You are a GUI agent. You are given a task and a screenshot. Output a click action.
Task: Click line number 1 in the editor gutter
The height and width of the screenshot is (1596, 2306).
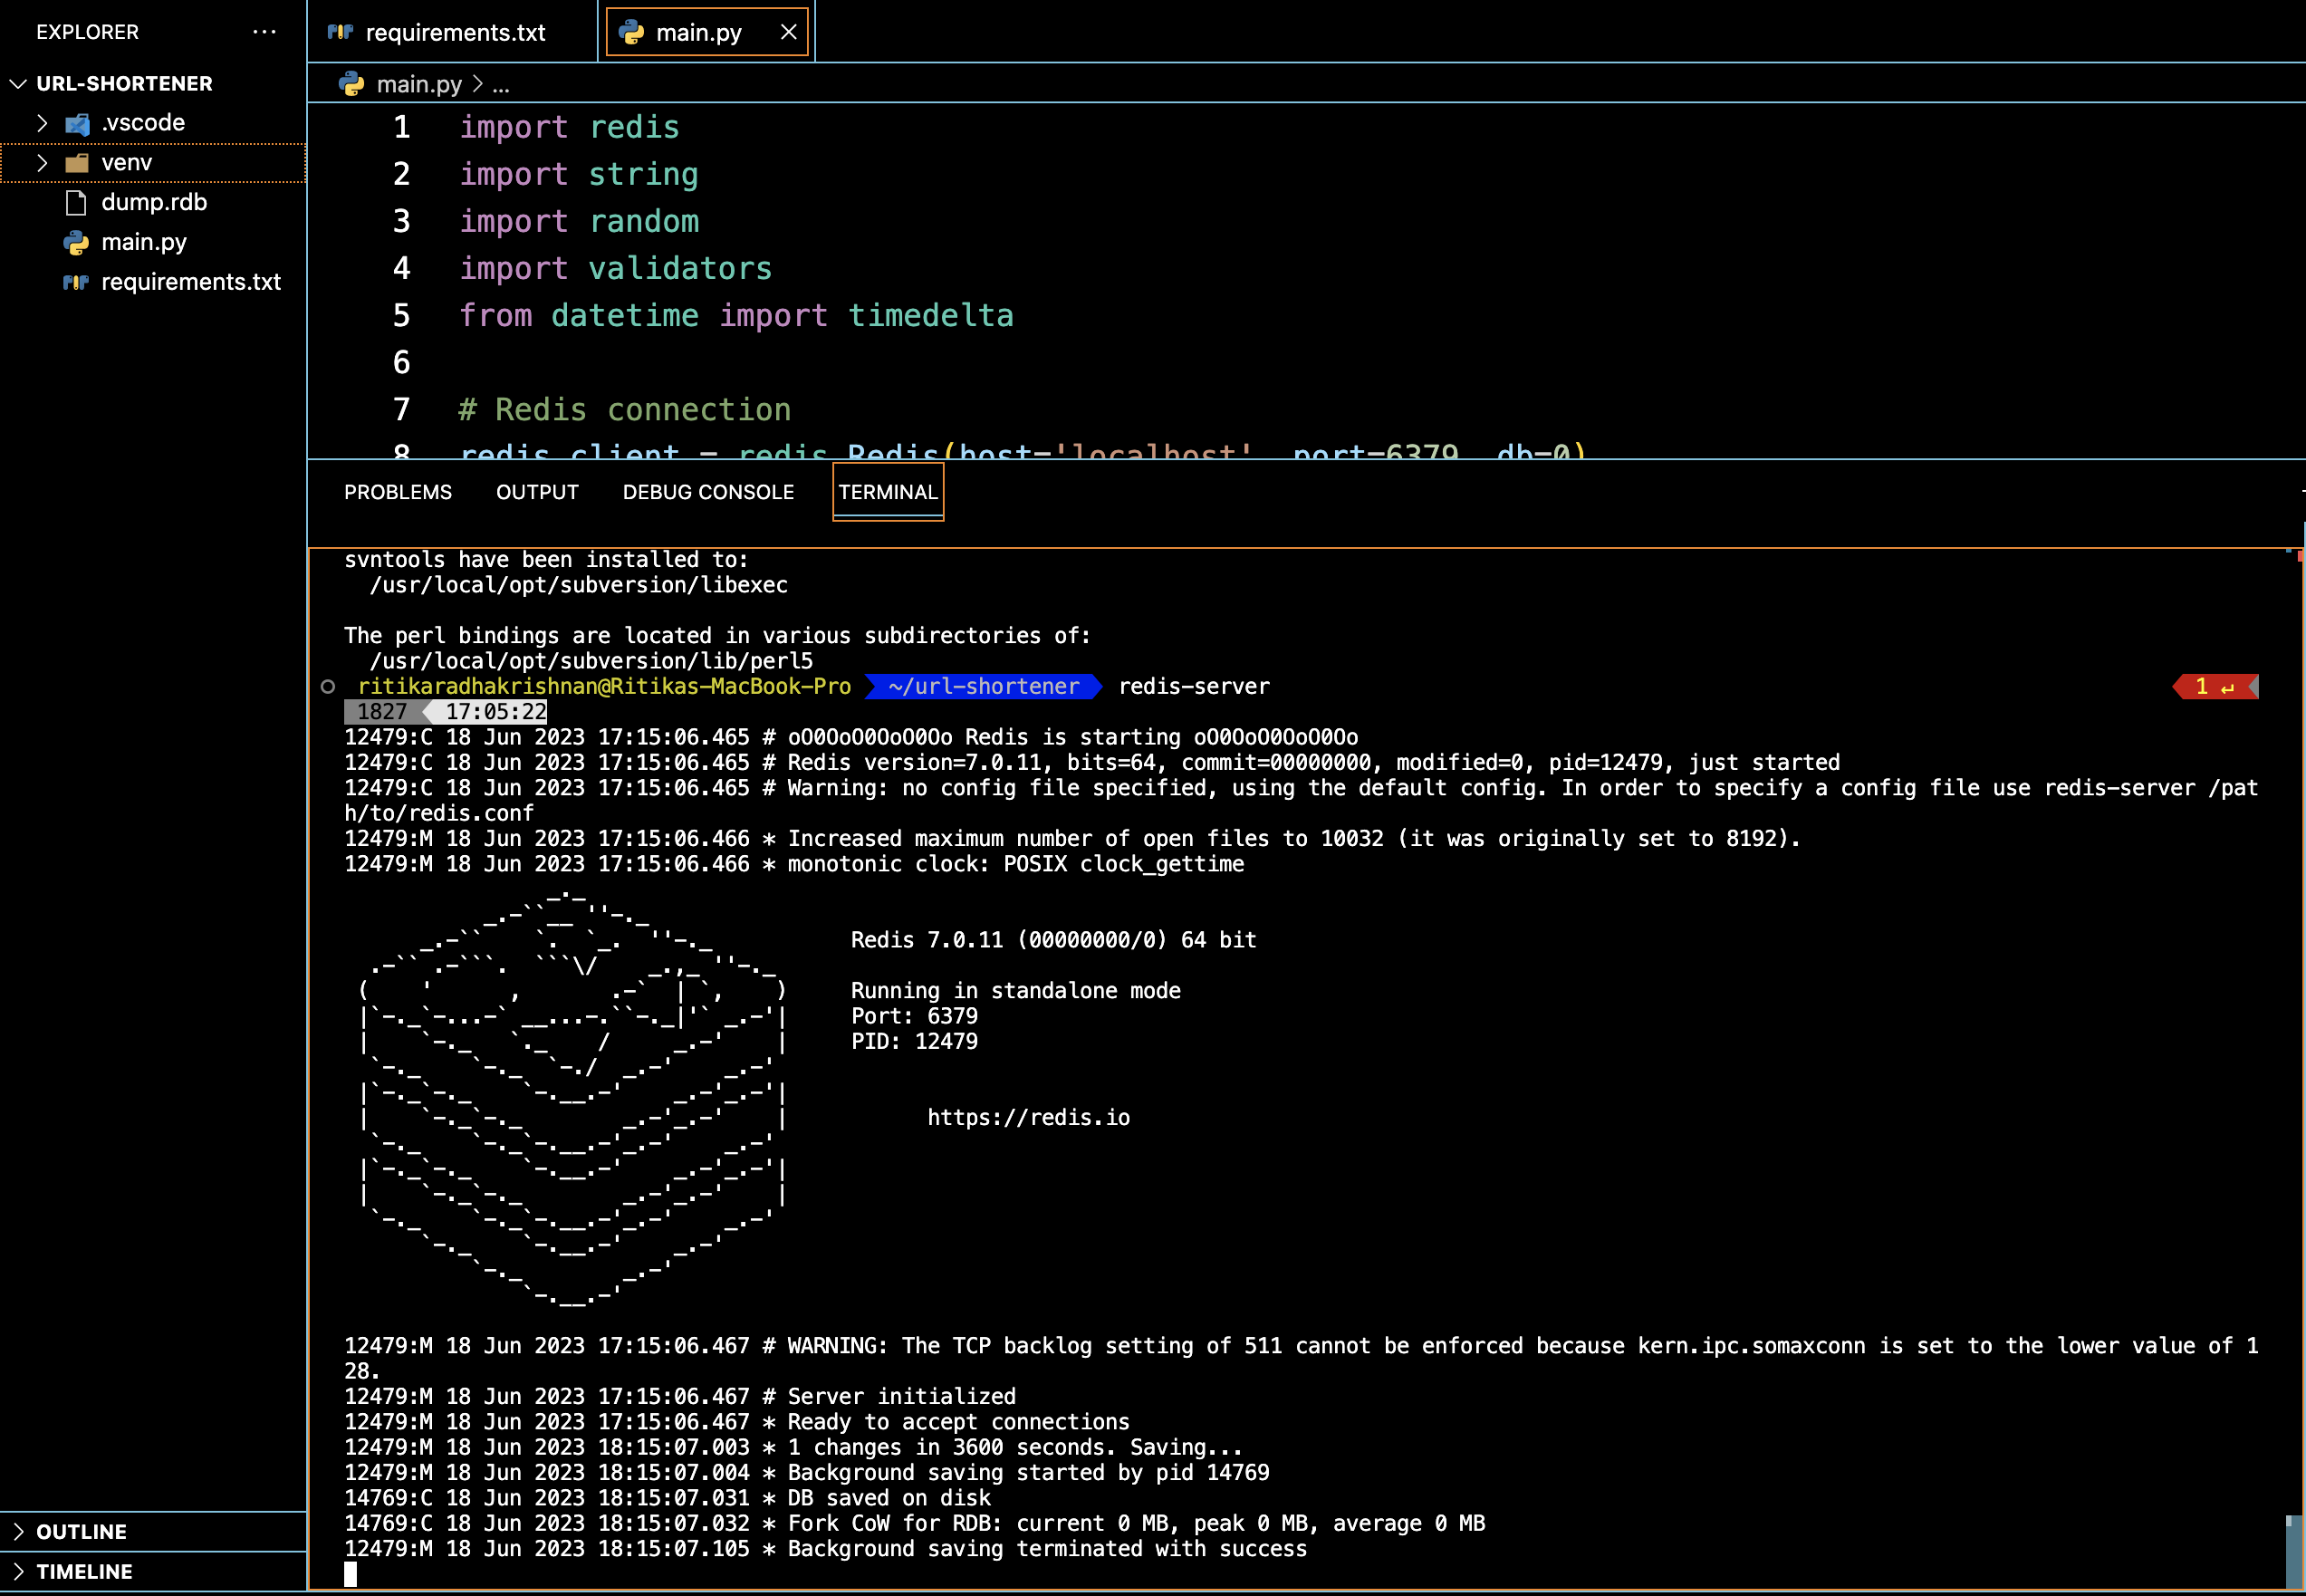pyautogui.click(x=401, y=128)
